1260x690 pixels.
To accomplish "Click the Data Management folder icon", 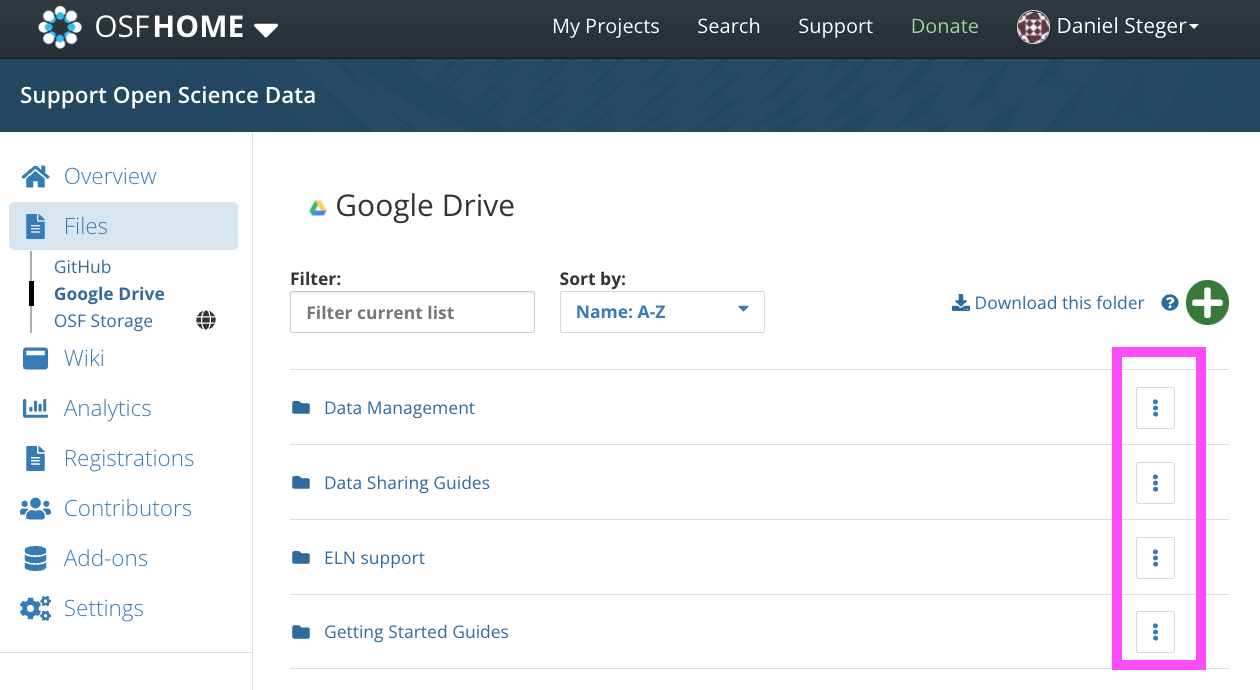I will (x=301, y=408).
